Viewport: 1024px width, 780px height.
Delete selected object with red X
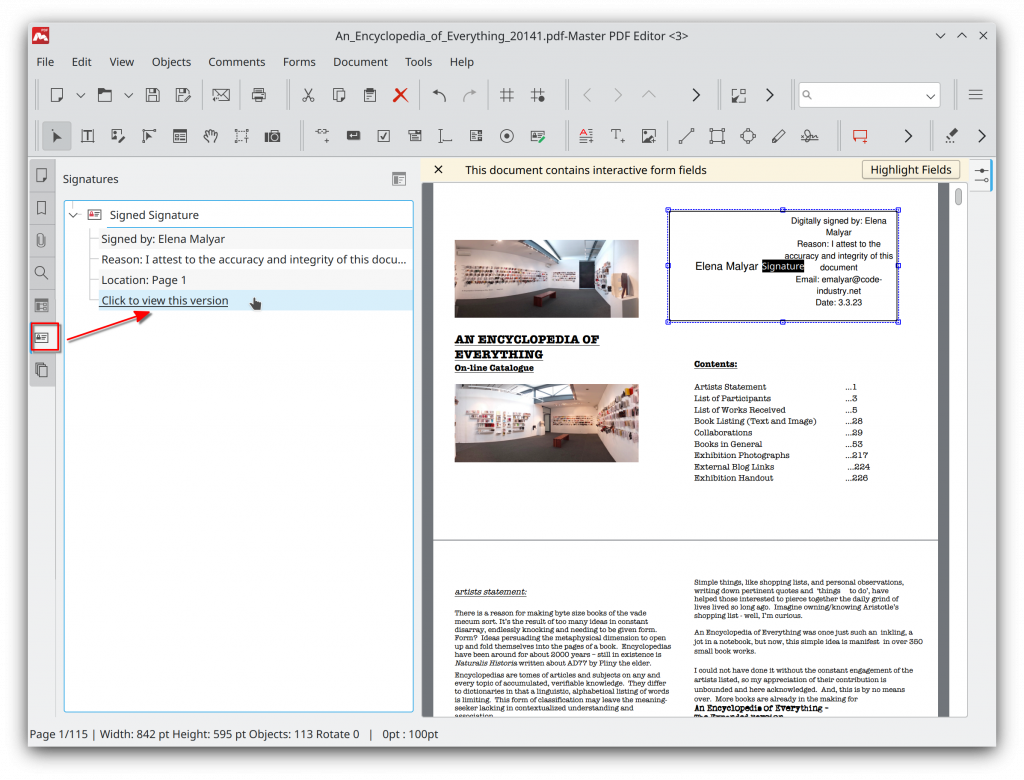tap(400, 95)
